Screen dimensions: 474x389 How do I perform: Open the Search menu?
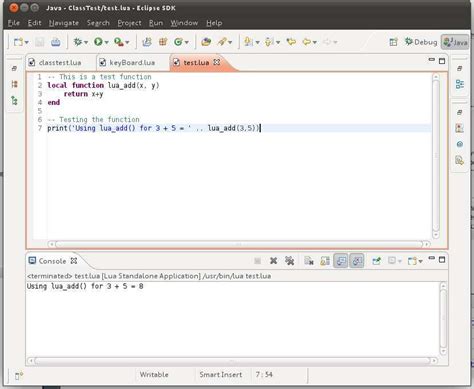coord(98,23)
